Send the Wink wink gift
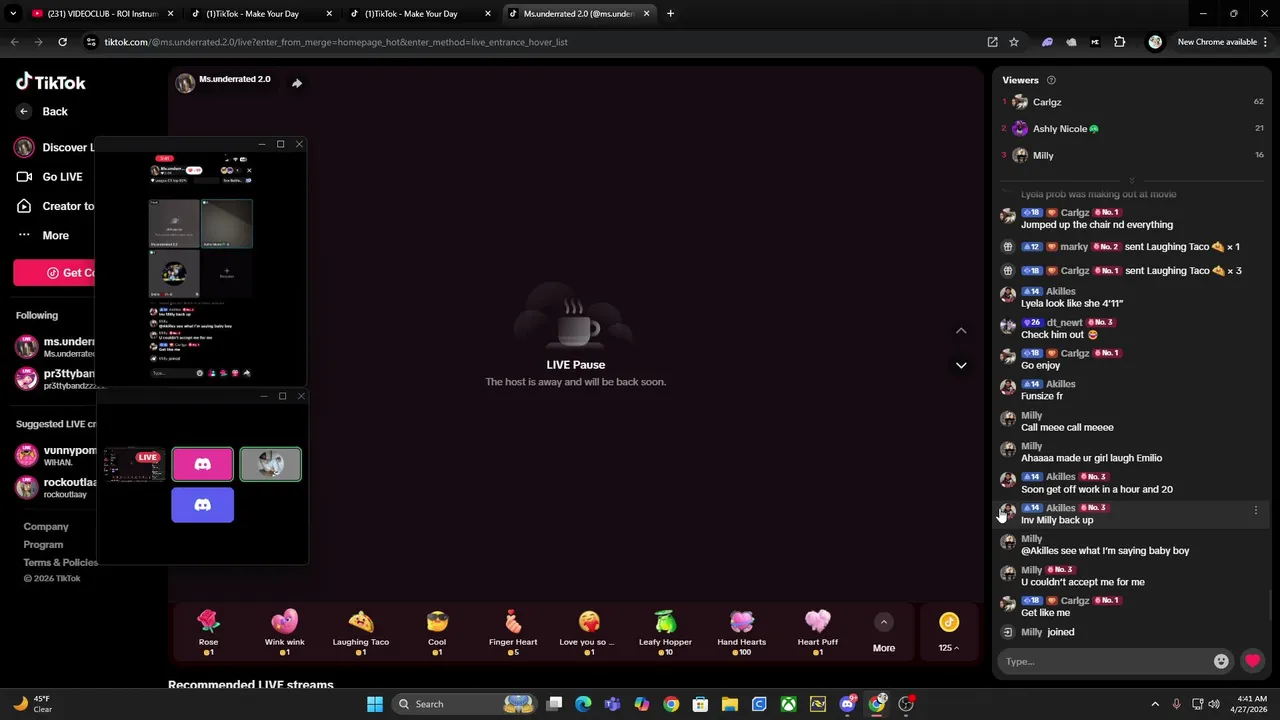This screenshot has height=720, width=1280. pyautogui.click(x=284, y=632)
